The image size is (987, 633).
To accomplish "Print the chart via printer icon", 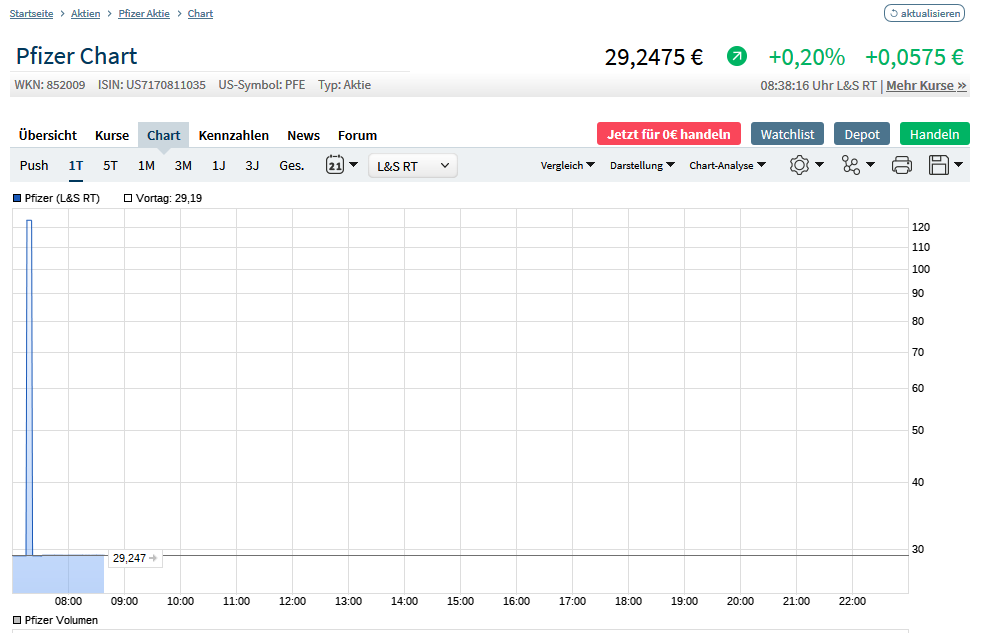I will coord(901,165).
